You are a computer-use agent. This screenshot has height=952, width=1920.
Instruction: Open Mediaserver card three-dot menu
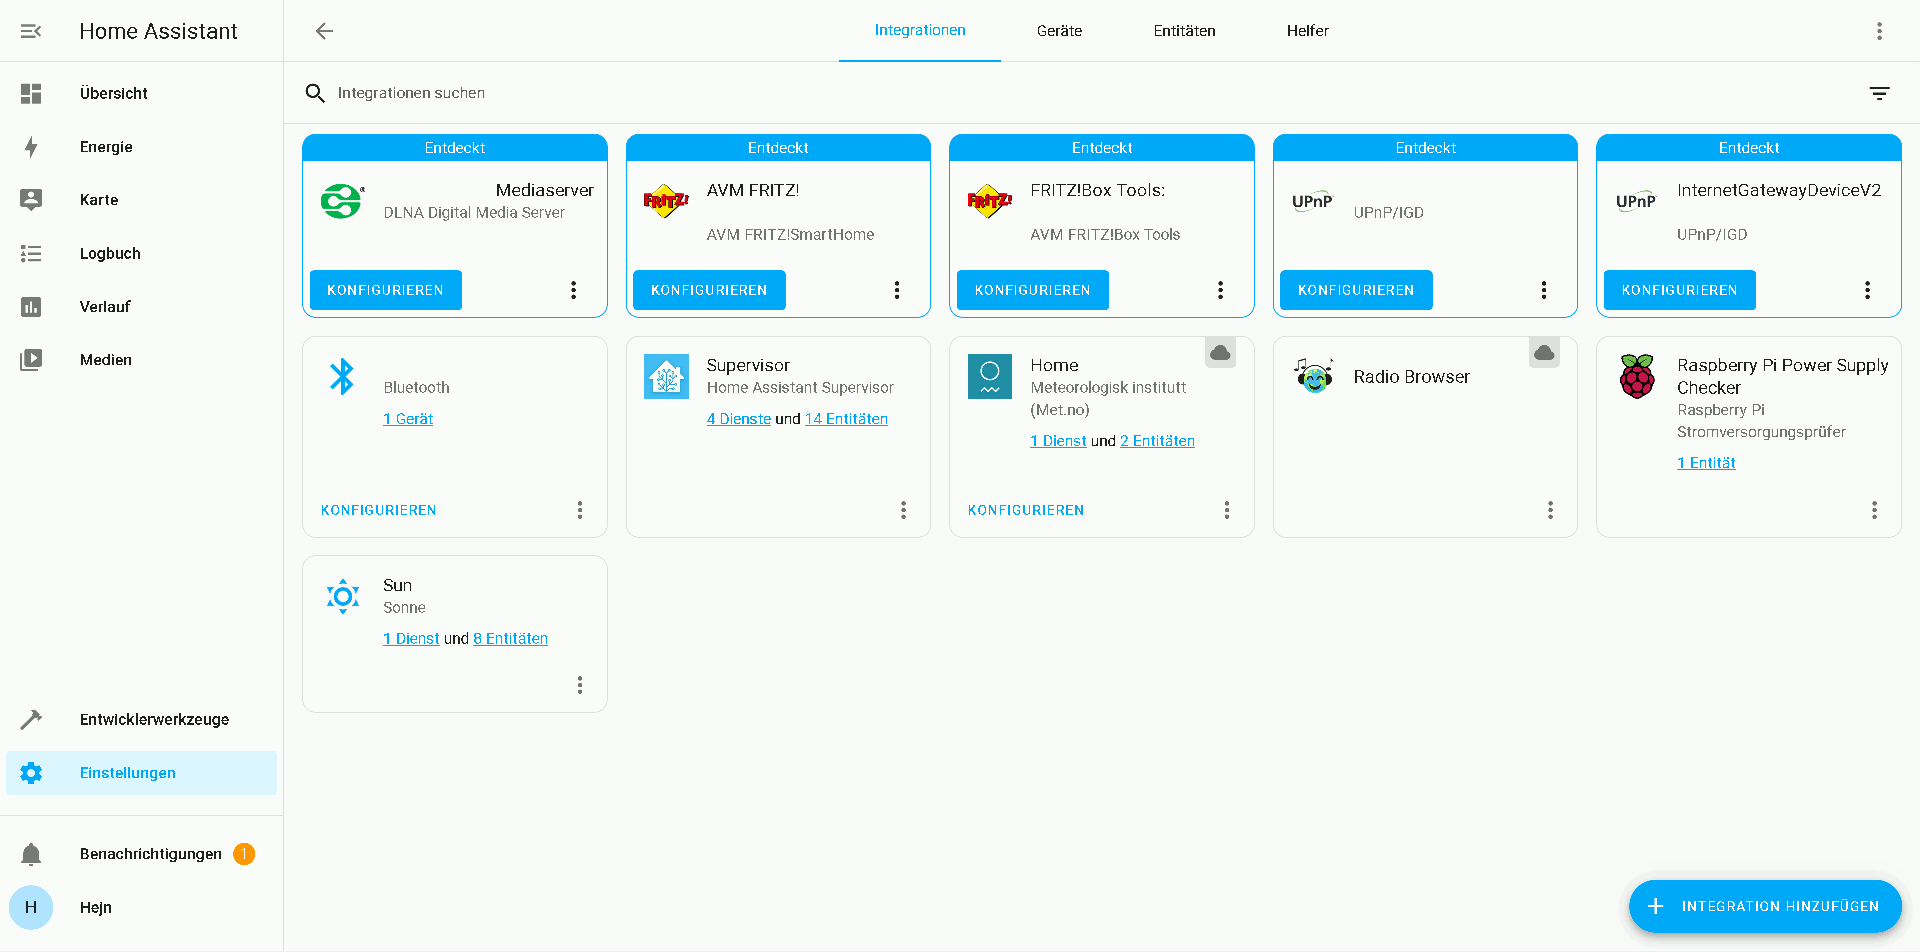[x=573, y=290]
